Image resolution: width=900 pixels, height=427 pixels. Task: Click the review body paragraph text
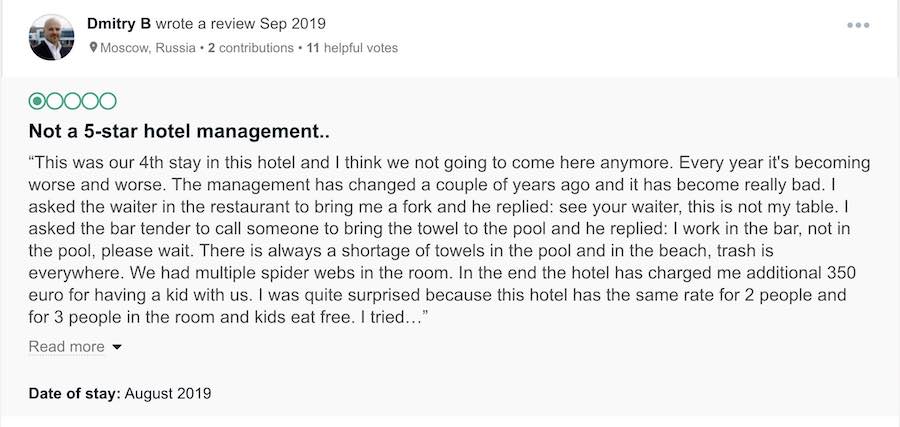tap(449, 240)
